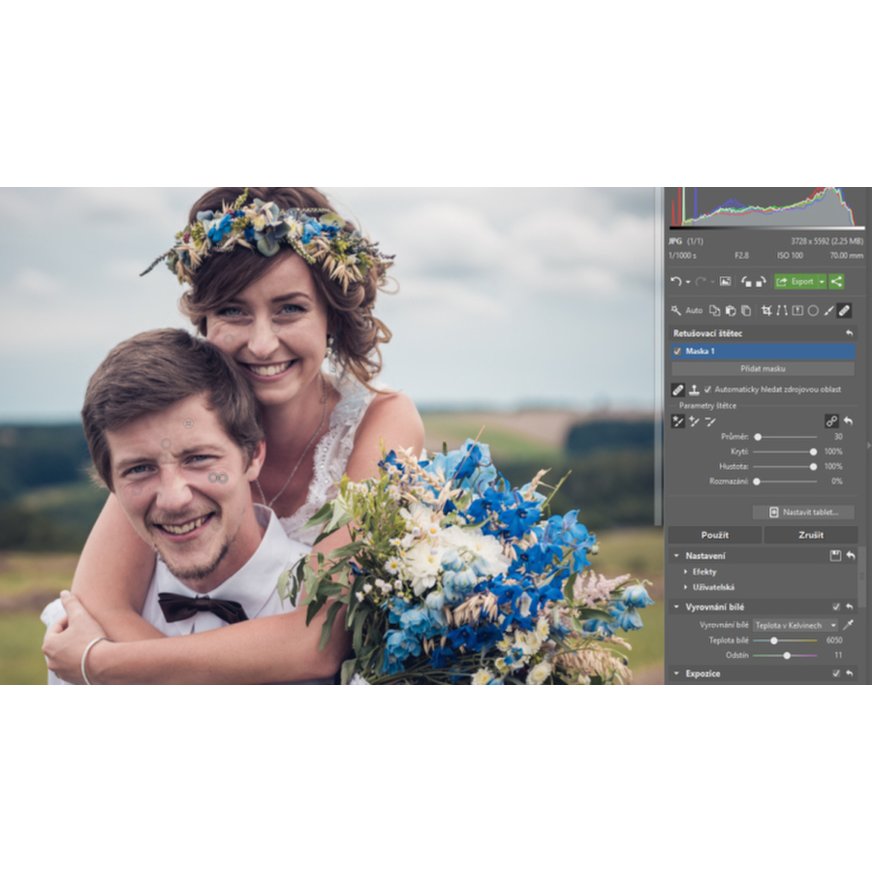Click the save preset icon in Nastavení

coord(835,555)
